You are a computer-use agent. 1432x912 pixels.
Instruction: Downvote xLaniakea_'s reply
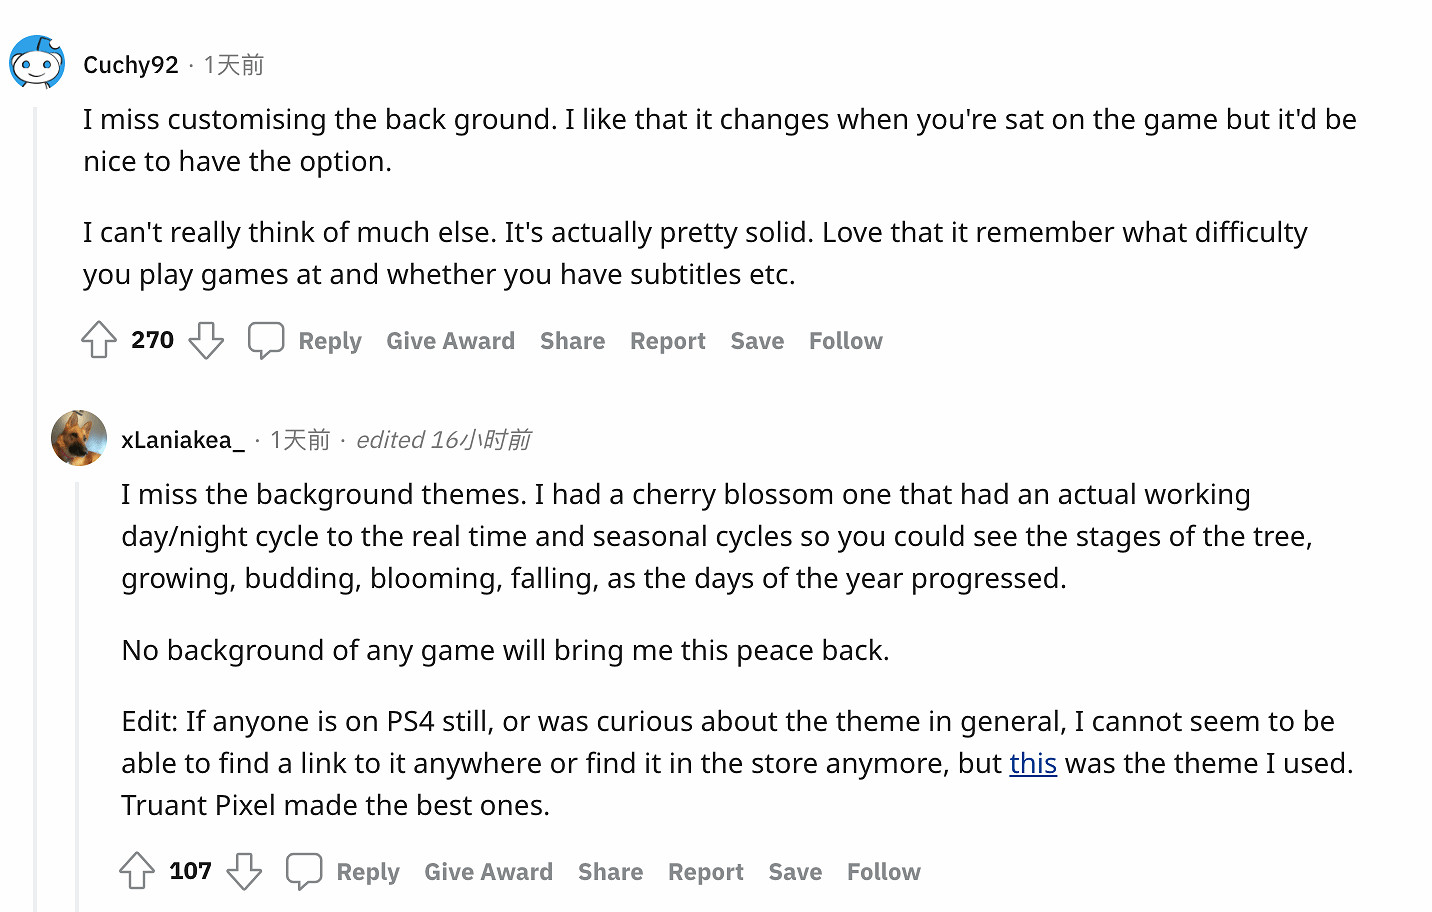pyautogui.click(x=244, y=871)
